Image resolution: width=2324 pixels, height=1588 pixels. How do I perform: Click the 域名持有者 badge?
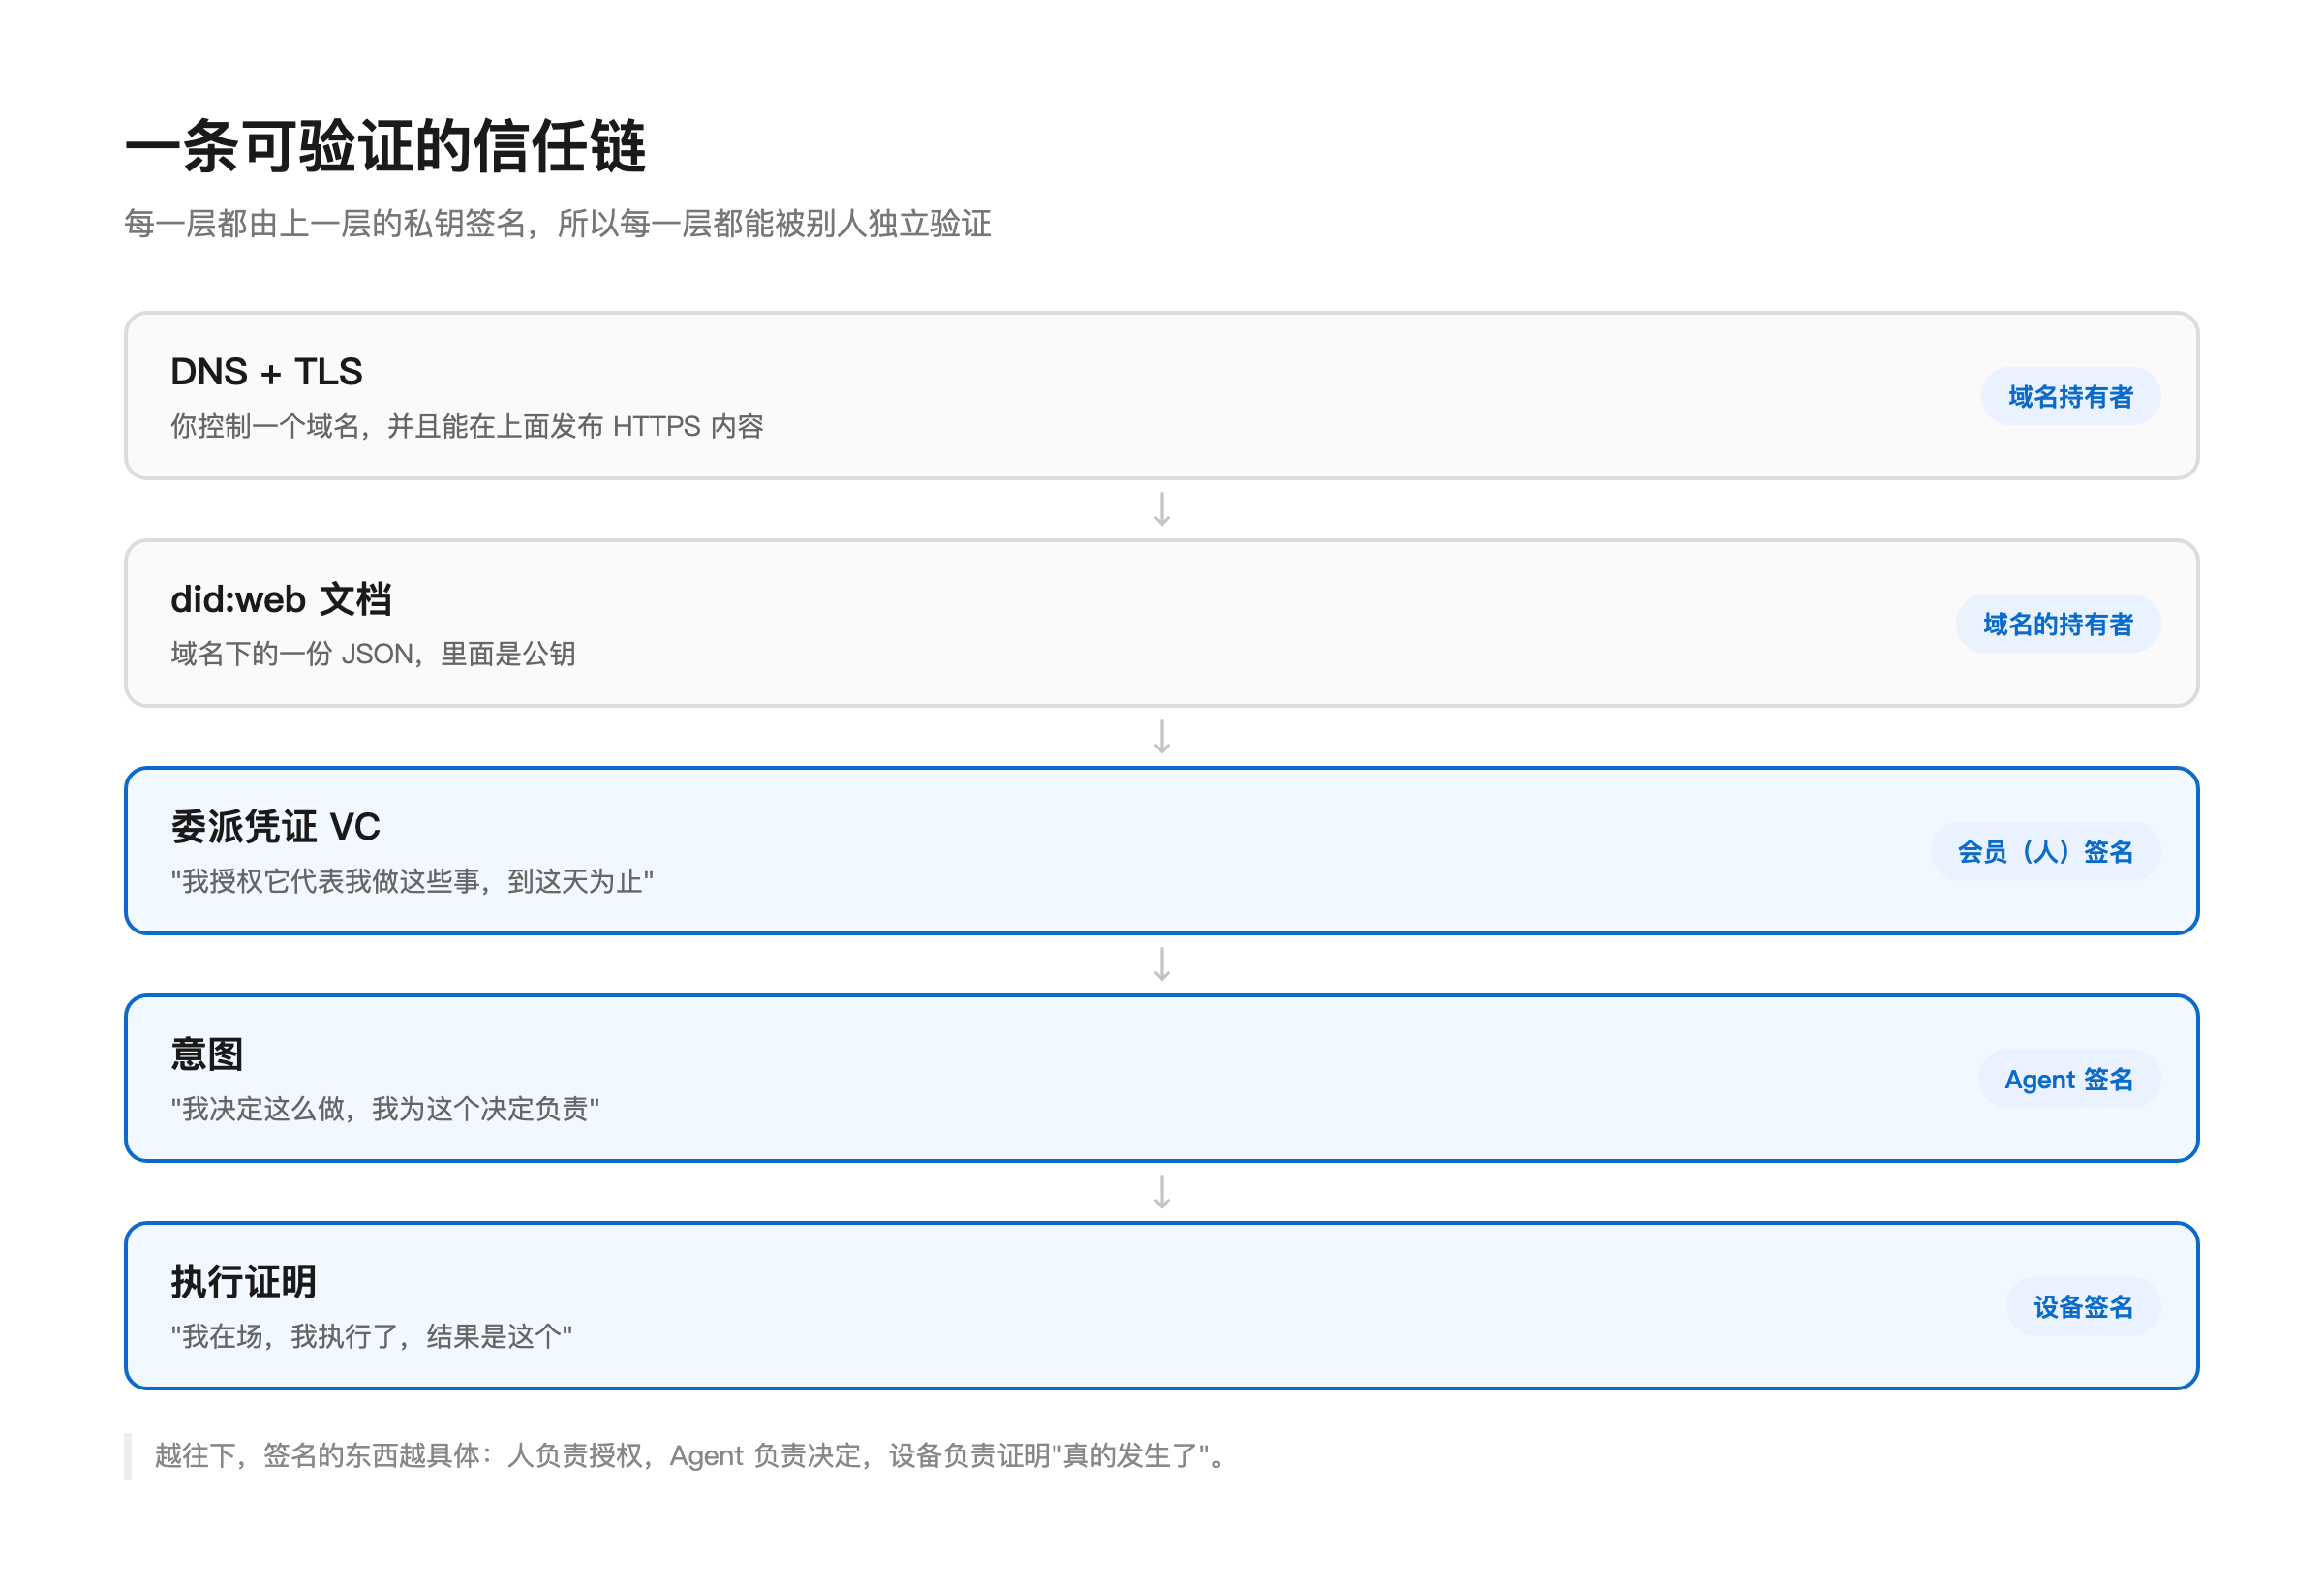tap(2070, 396)
